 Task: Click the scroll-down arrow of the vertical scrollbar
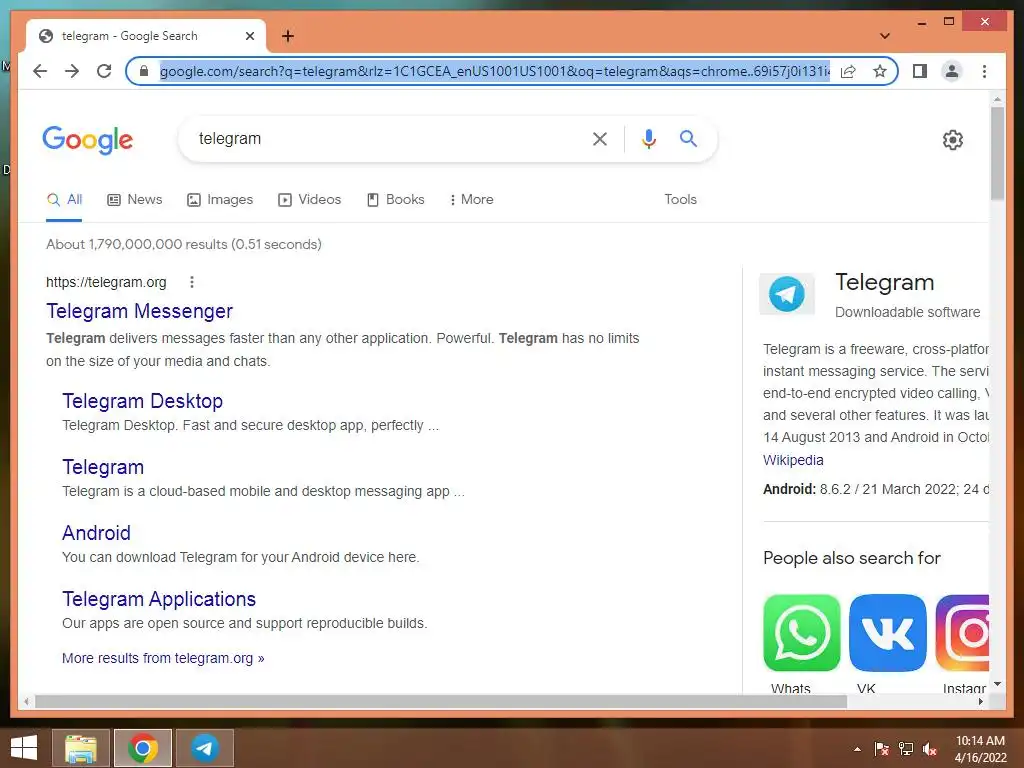tap(997, 684)
